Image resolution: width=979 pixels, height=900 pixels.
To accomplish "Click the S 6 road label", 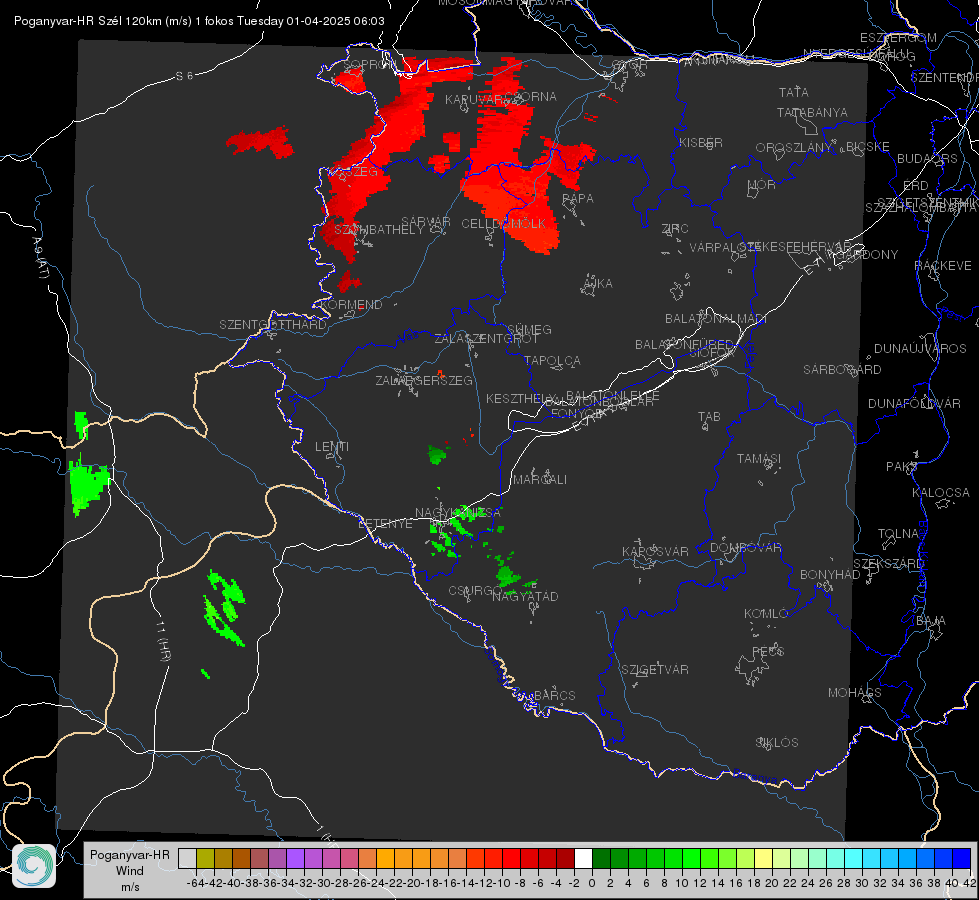I will click(184, 76).
